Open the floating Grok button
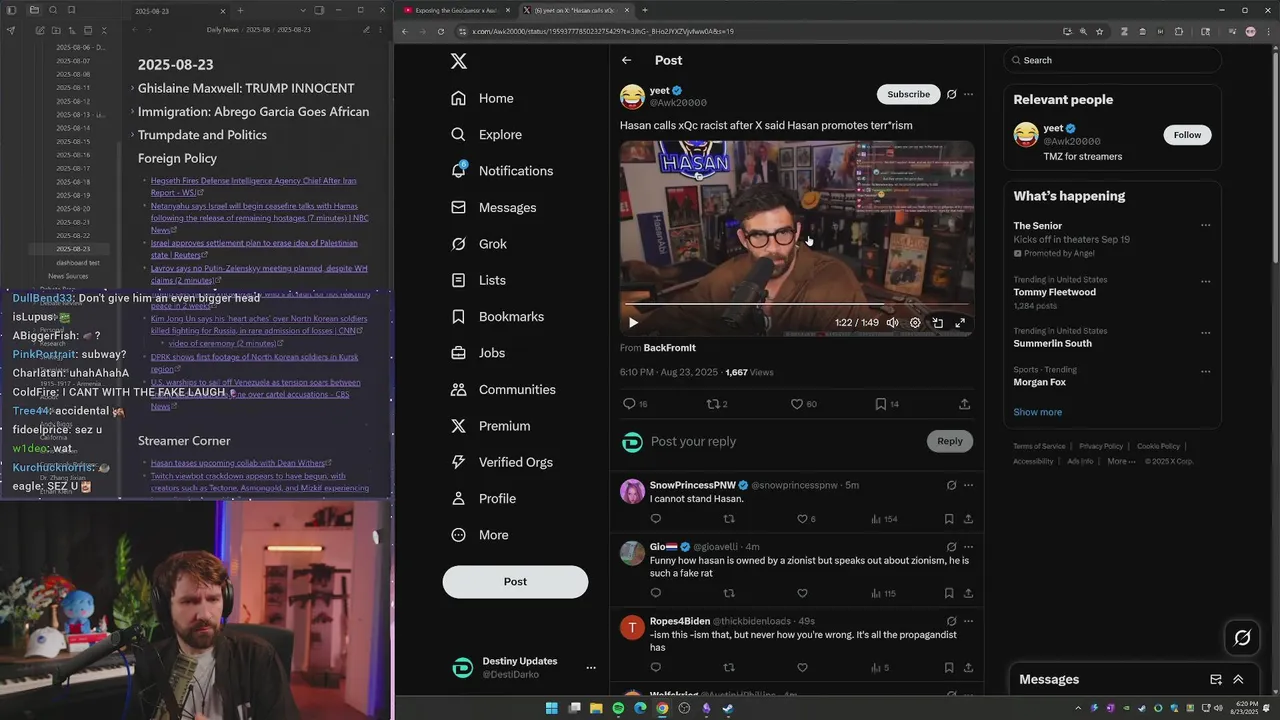The width and height of the screenshot is (1280, 720). 1243,637
